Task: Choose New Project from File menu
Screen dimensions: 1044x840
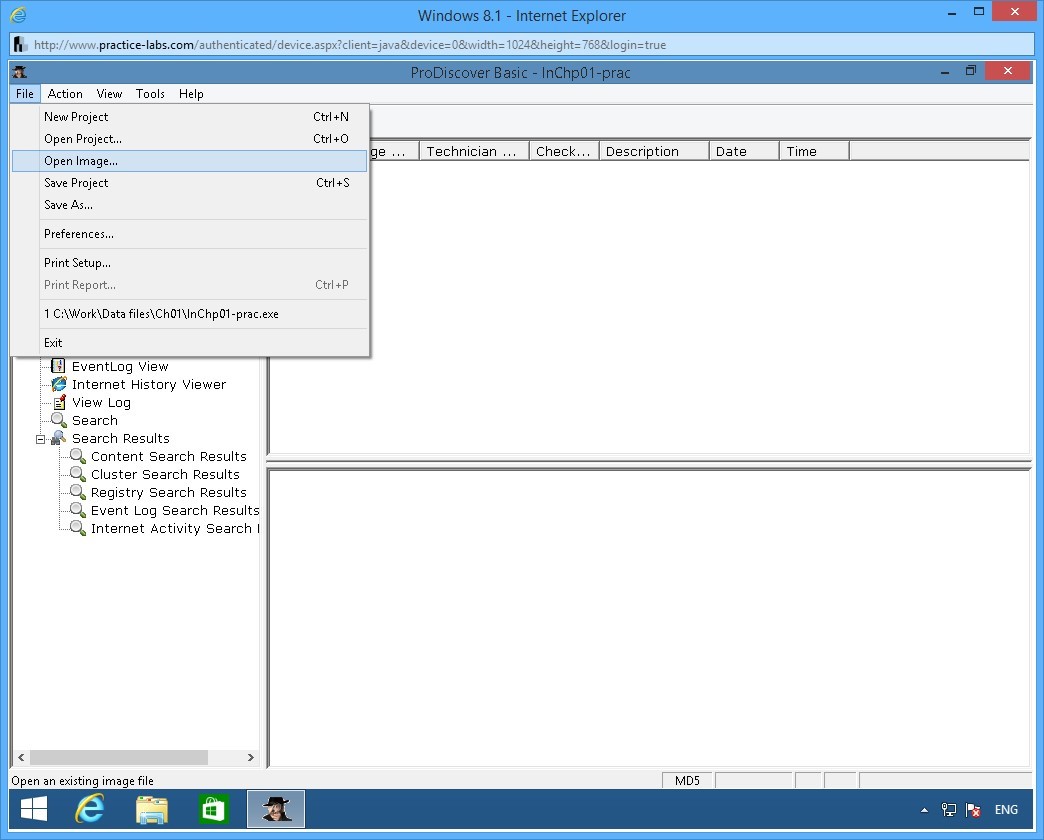Action: 190,116
